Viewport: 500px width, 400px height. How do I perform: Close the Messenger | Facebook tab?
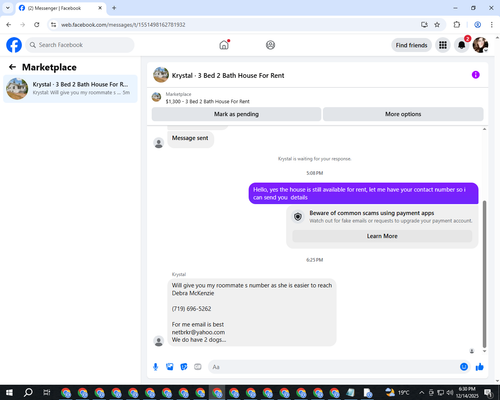(100, 8)
